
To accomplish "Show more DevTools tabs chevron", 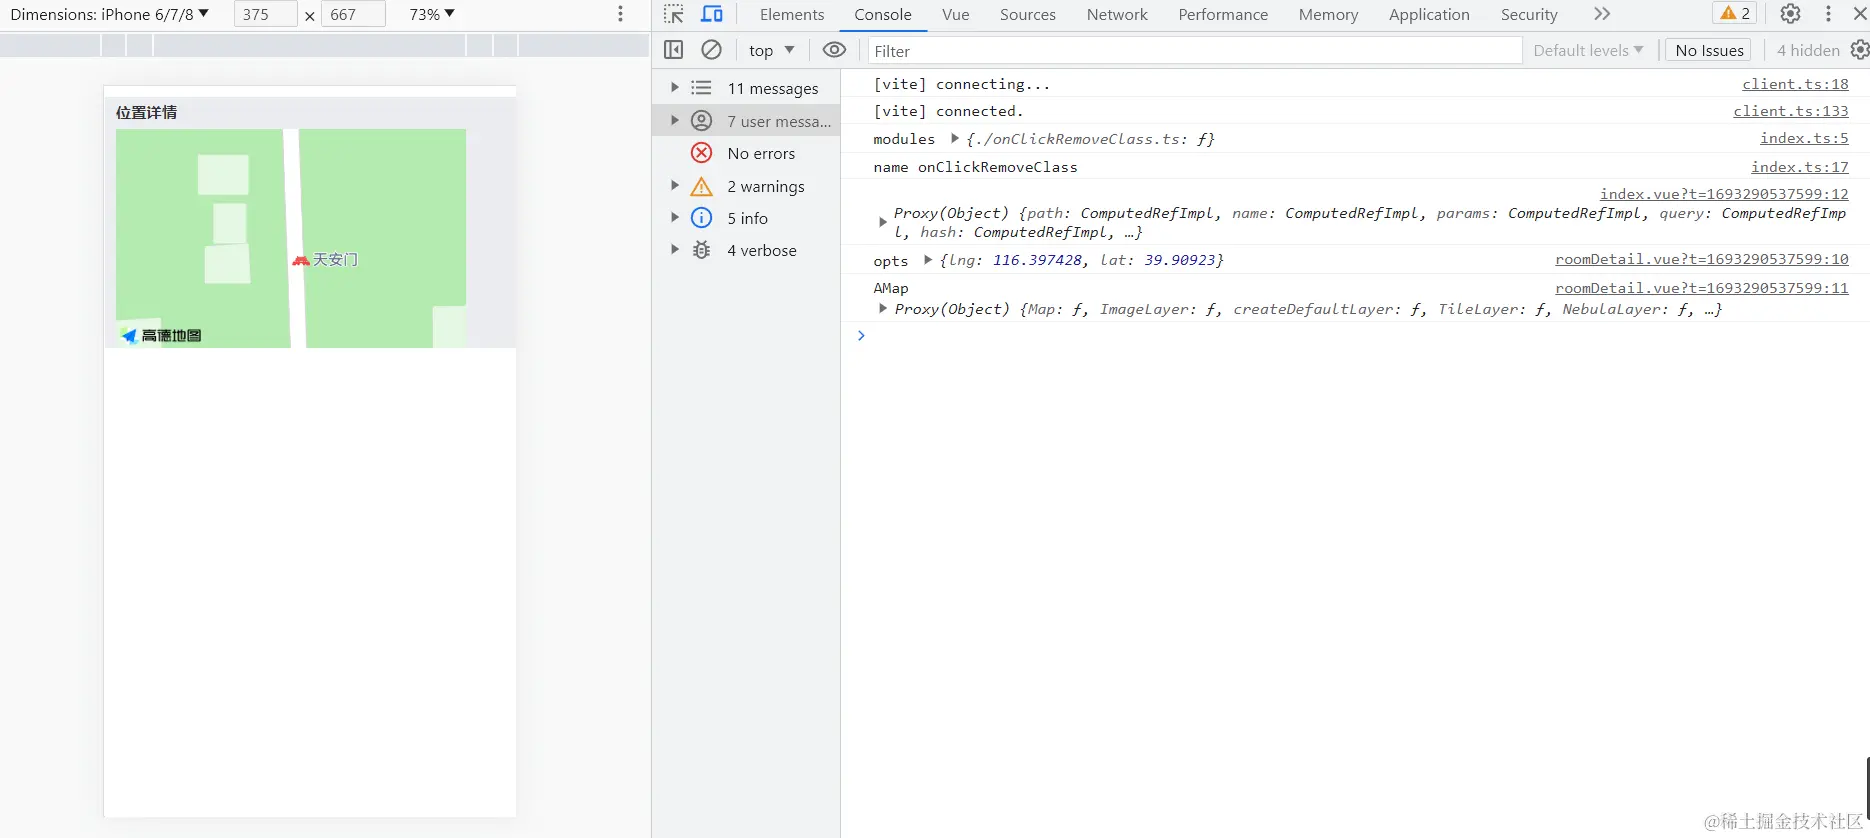I will coord(1602,14).
